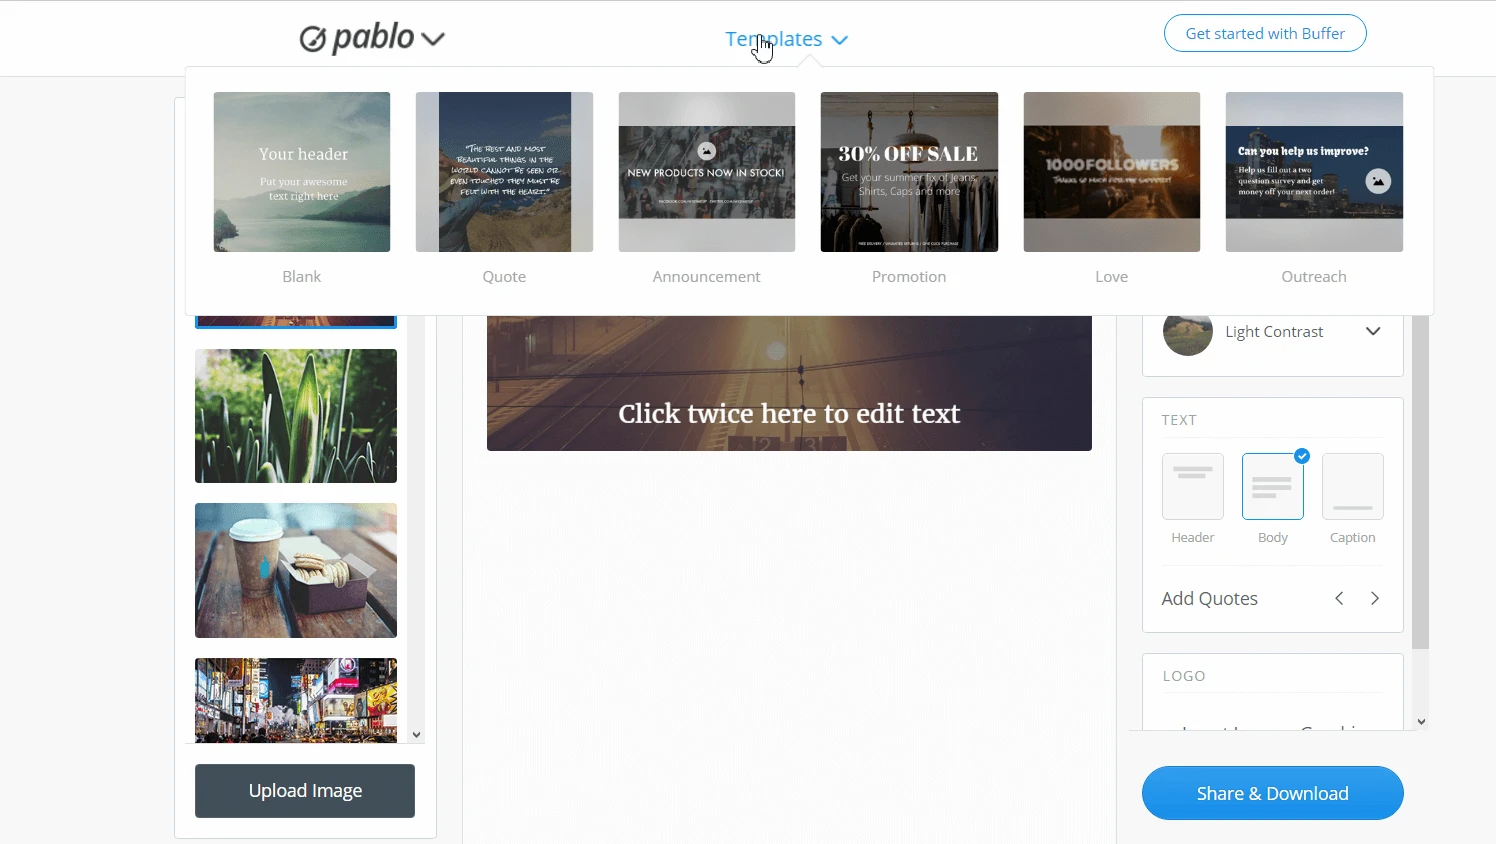Select the green plant background image
Viewport: 1496px width, 844px height.
(x=296, y=416)
